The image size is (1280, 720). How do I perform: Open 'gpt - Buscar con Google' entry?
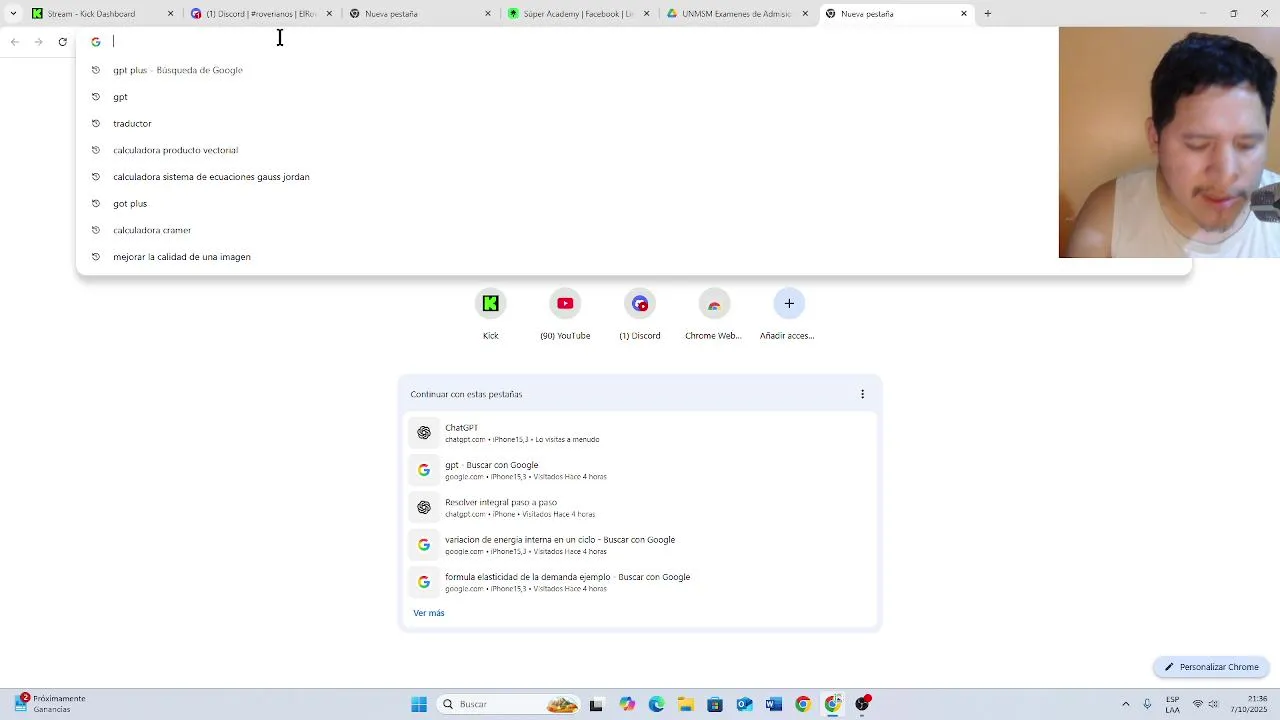[640, 470]
